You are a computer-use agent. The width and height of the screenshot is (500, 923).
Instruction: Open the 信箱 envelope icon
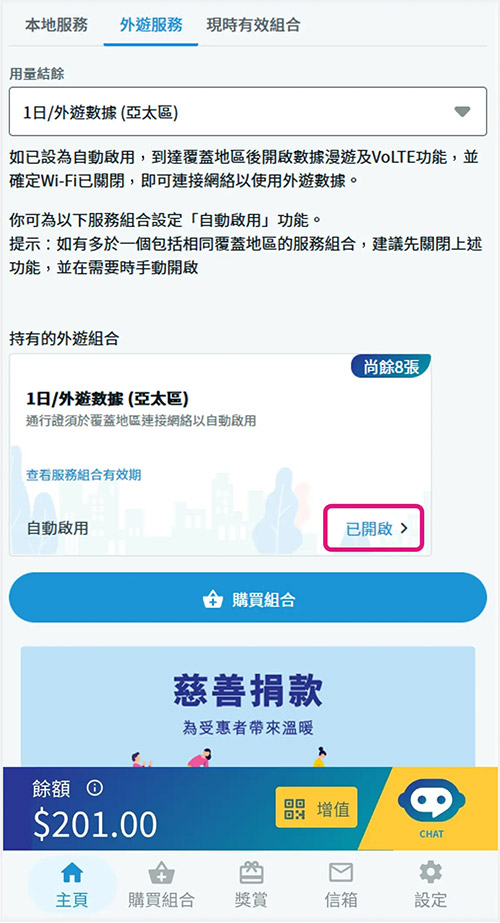coord(340,872)
